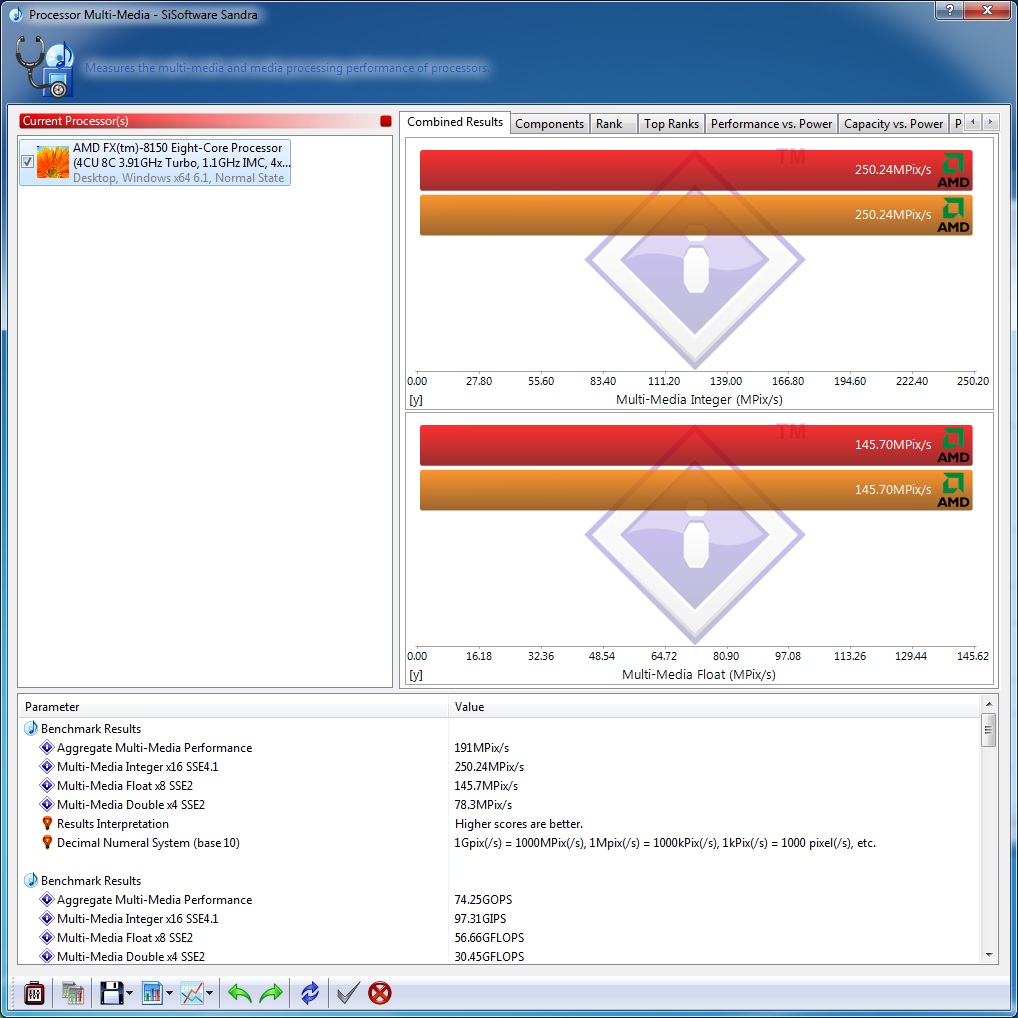Click the red circled X cancel icon
Viewport: 1018px width, 1018px height.
click(x=380, y=993)
